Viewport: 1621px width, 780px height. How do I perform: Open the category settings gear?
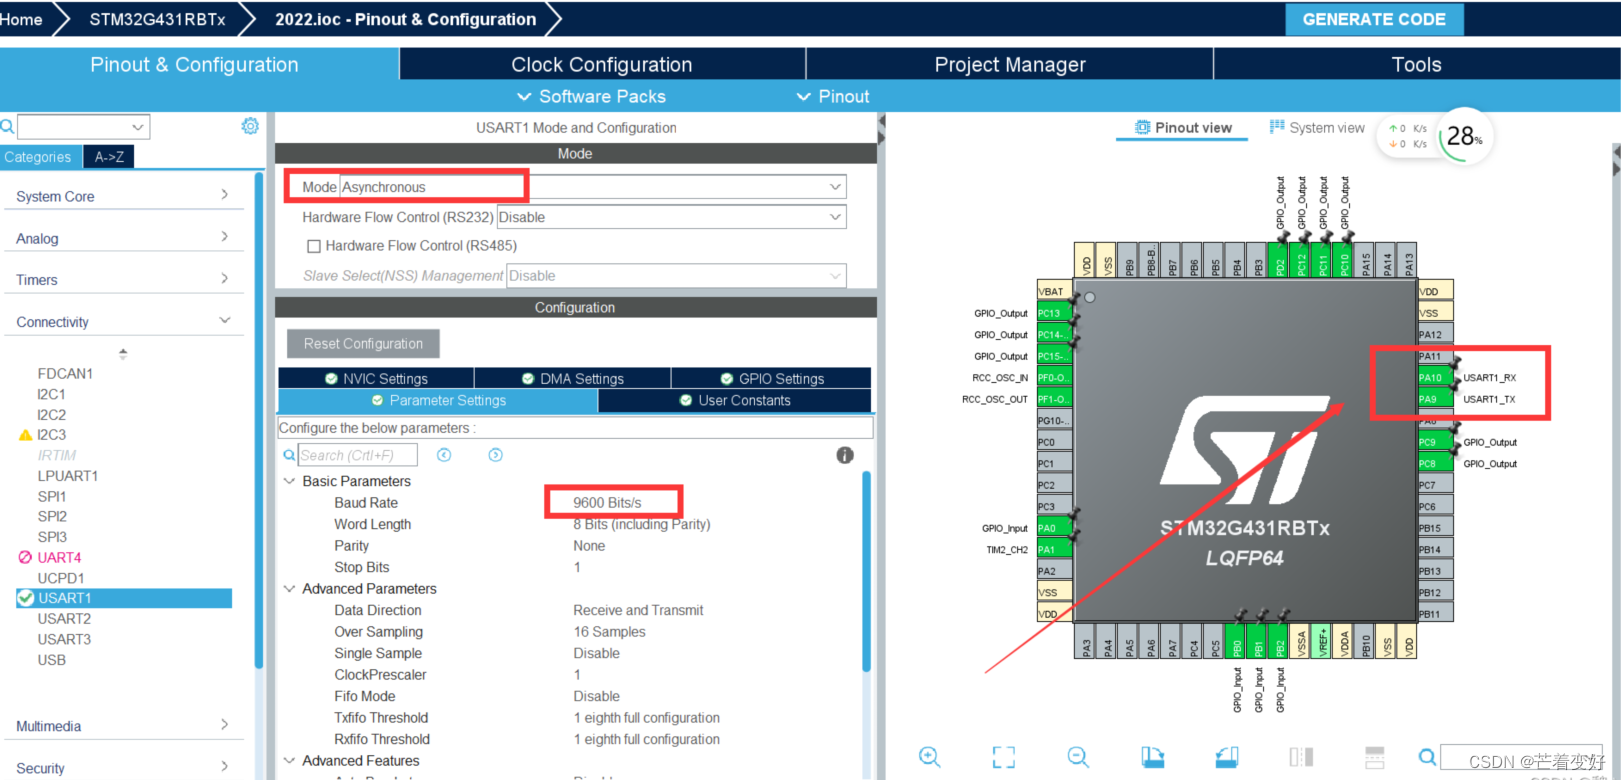250,126
